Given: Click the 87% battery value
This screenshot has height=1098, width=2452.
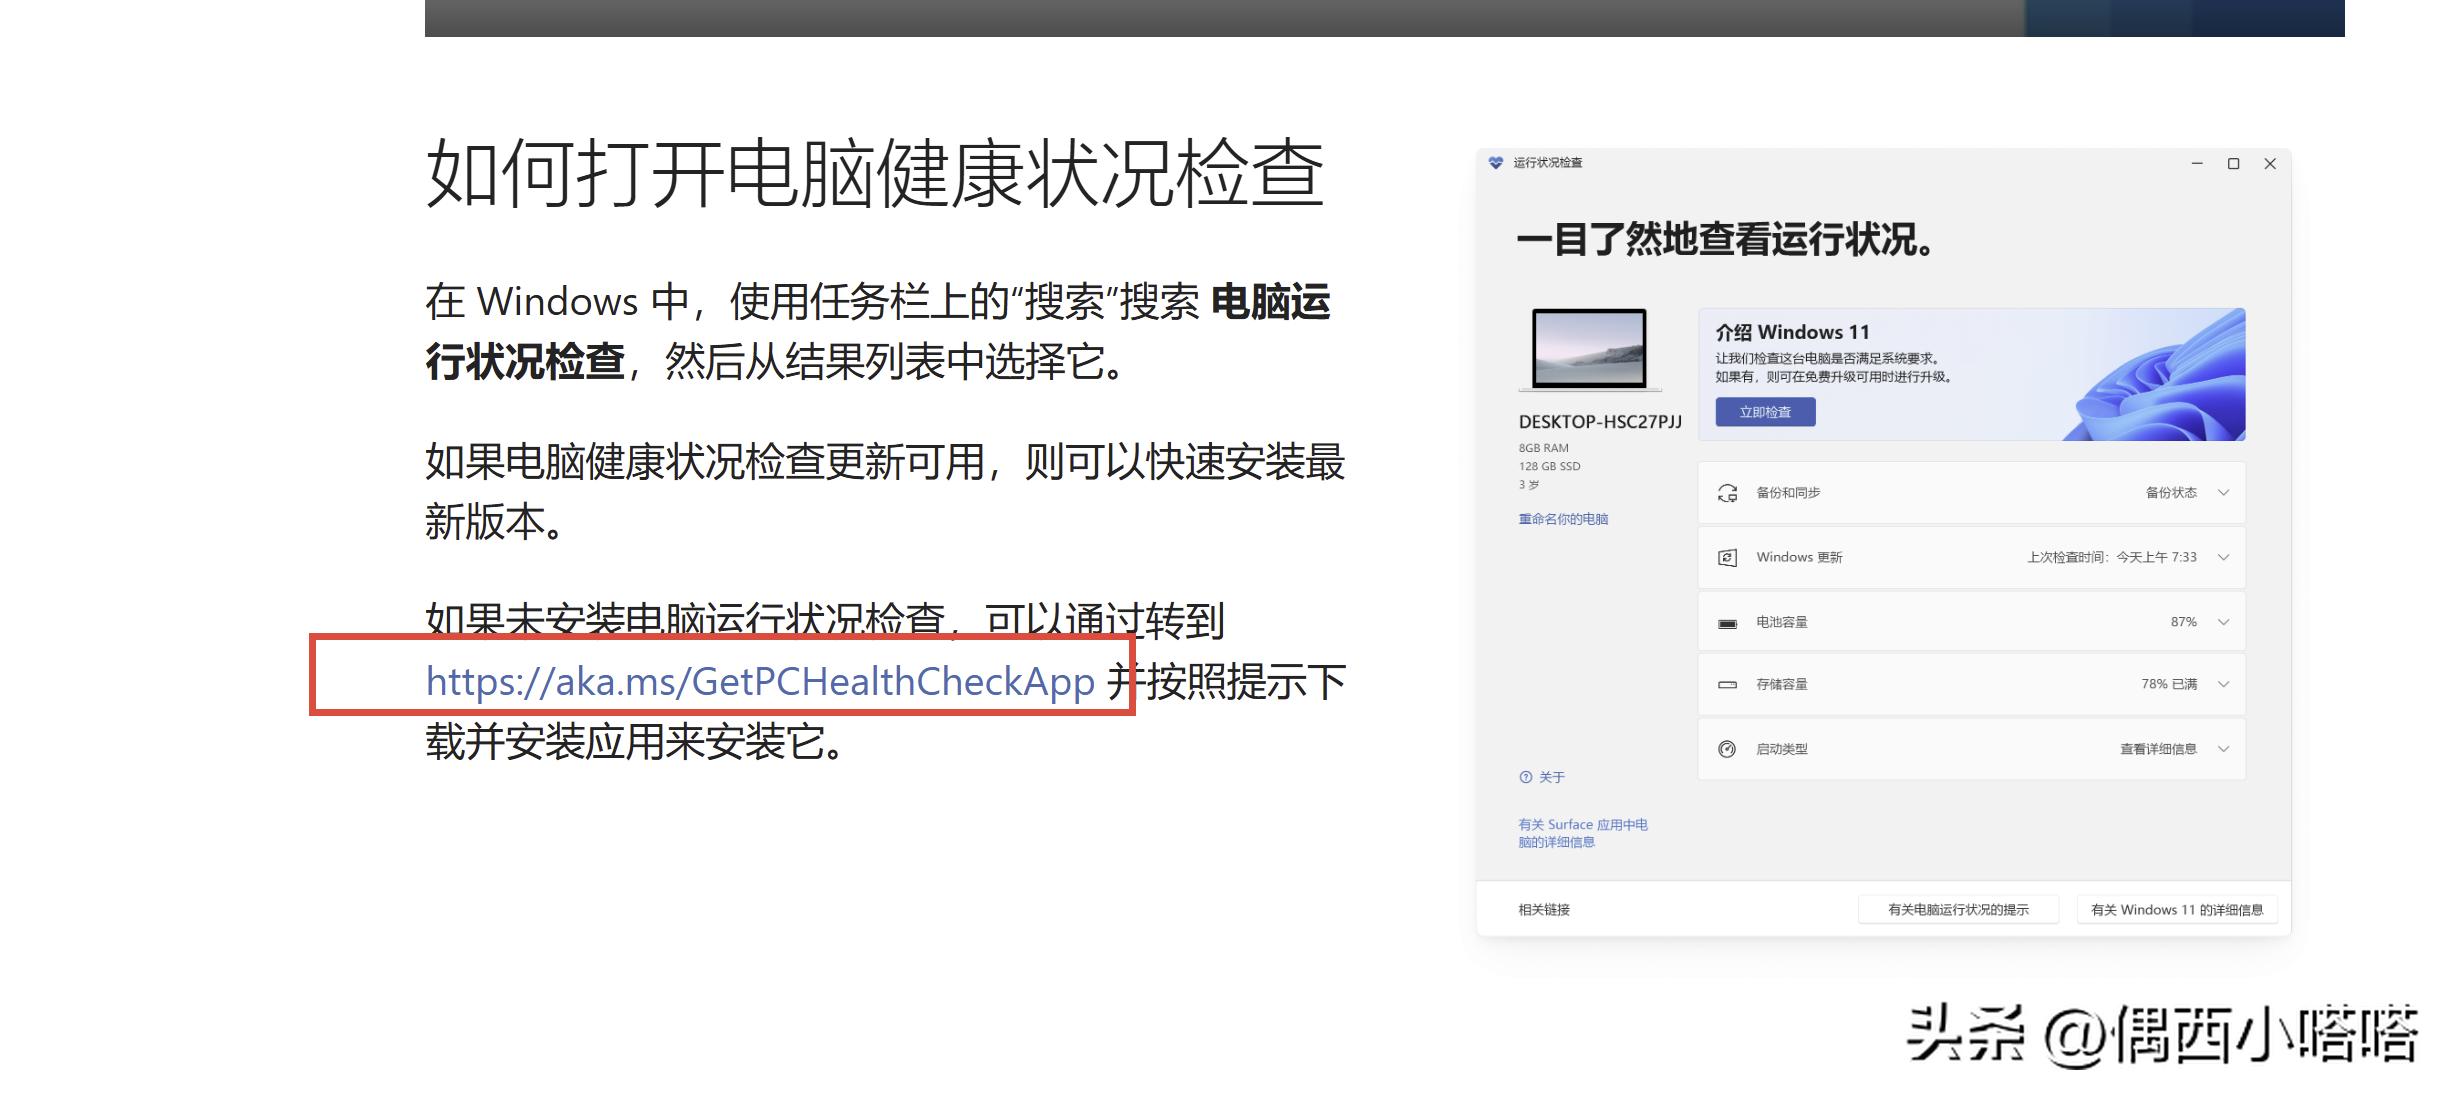Looking at the screenshot, I should 2184,622.
